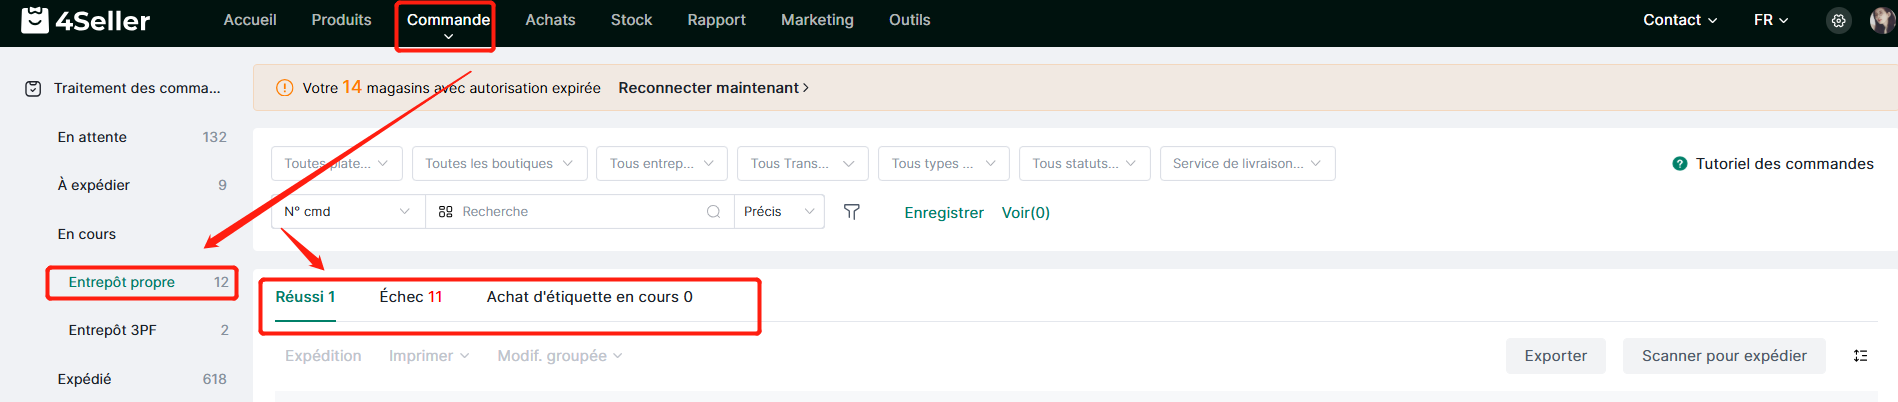Click the Scanner pour expédier button
This screenshot has width=1898, height=402.
click(x=1724, y=356)
